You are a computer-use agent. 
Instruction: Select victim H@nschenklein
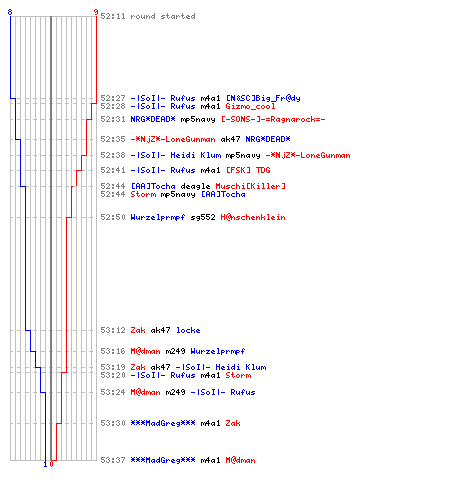[x=253, y=217]
